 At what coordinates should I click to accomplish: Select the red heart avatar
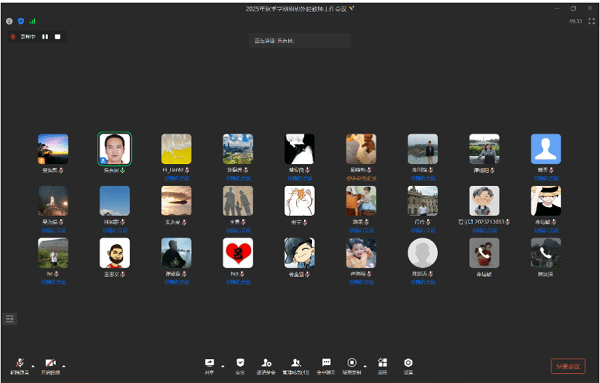point(238,253)
